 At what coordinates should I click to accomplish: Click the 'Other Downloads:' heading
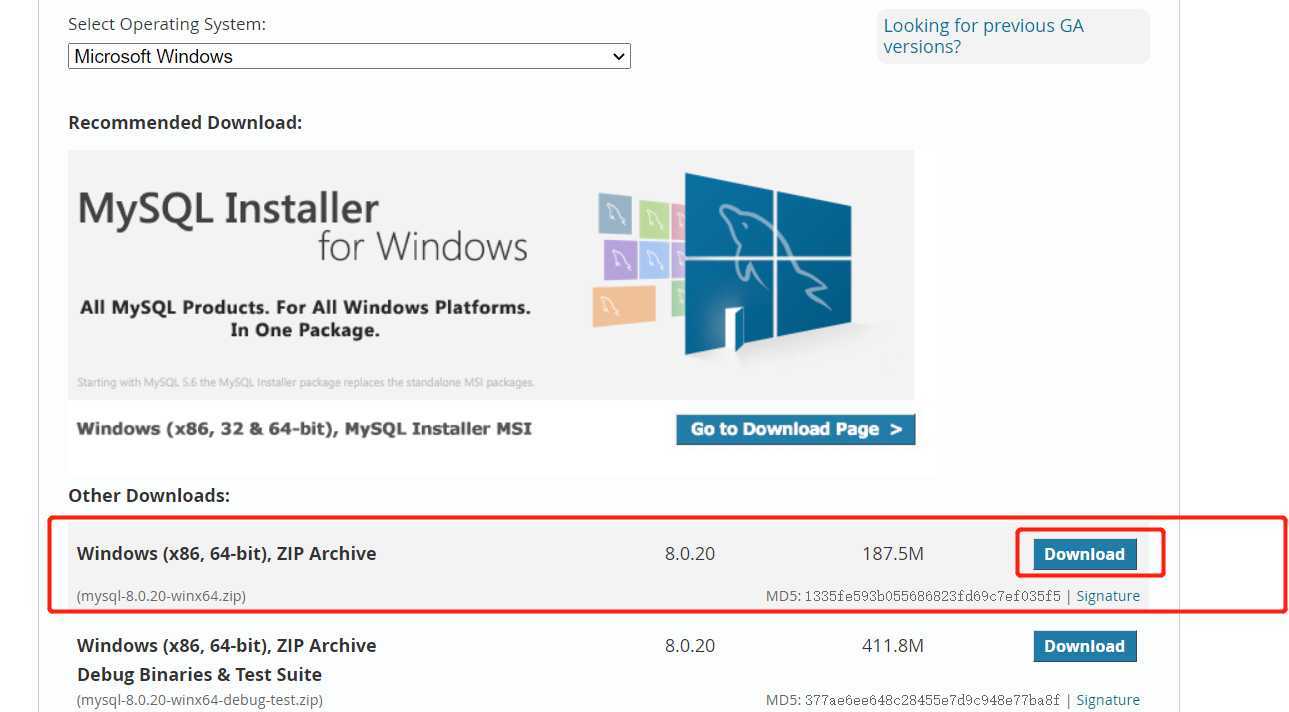[149, 496]
